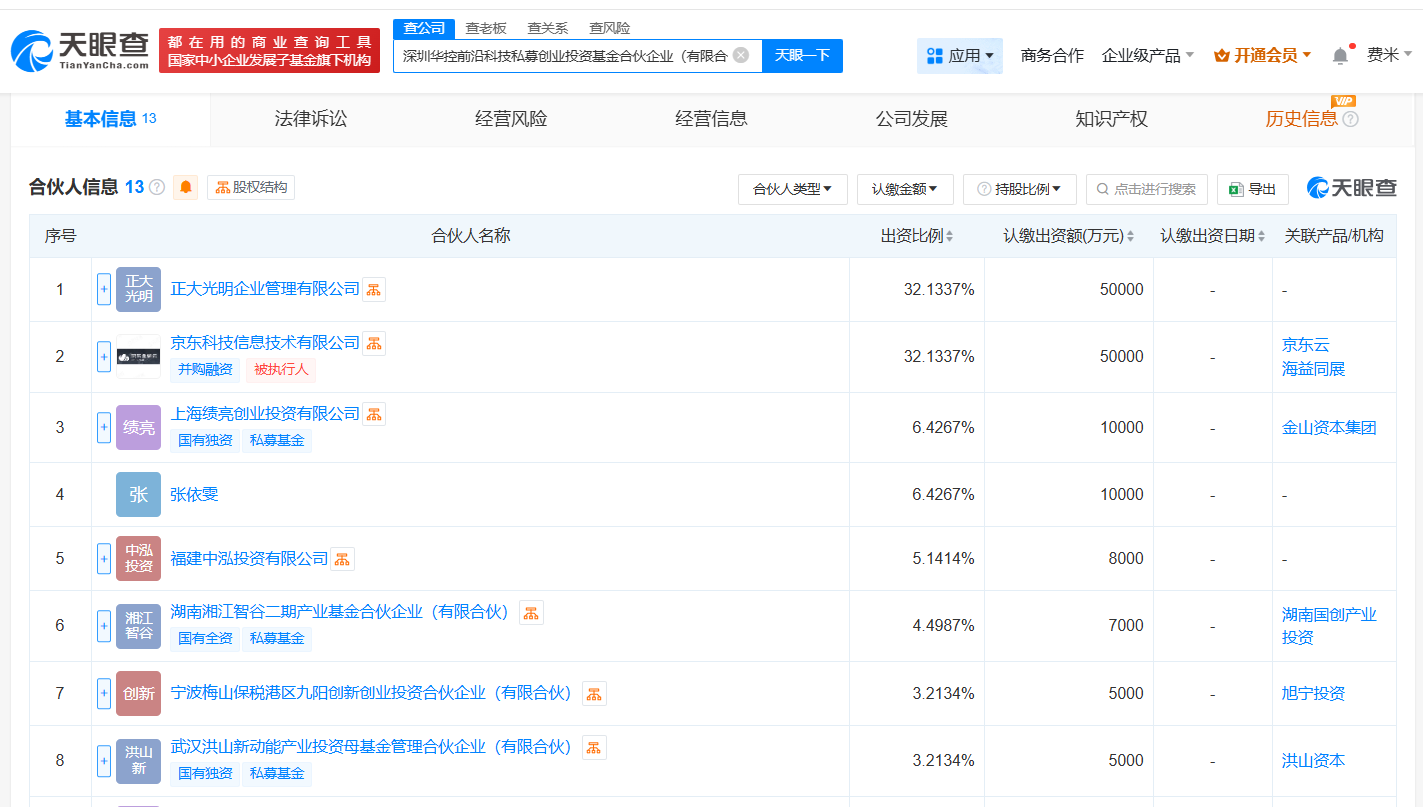Image resolution: width=1423 pixels, height=807 pixels.
Task: Click the help question mark beside 合伙人信息
Action: pyautogui.click(x=157, y=188)
